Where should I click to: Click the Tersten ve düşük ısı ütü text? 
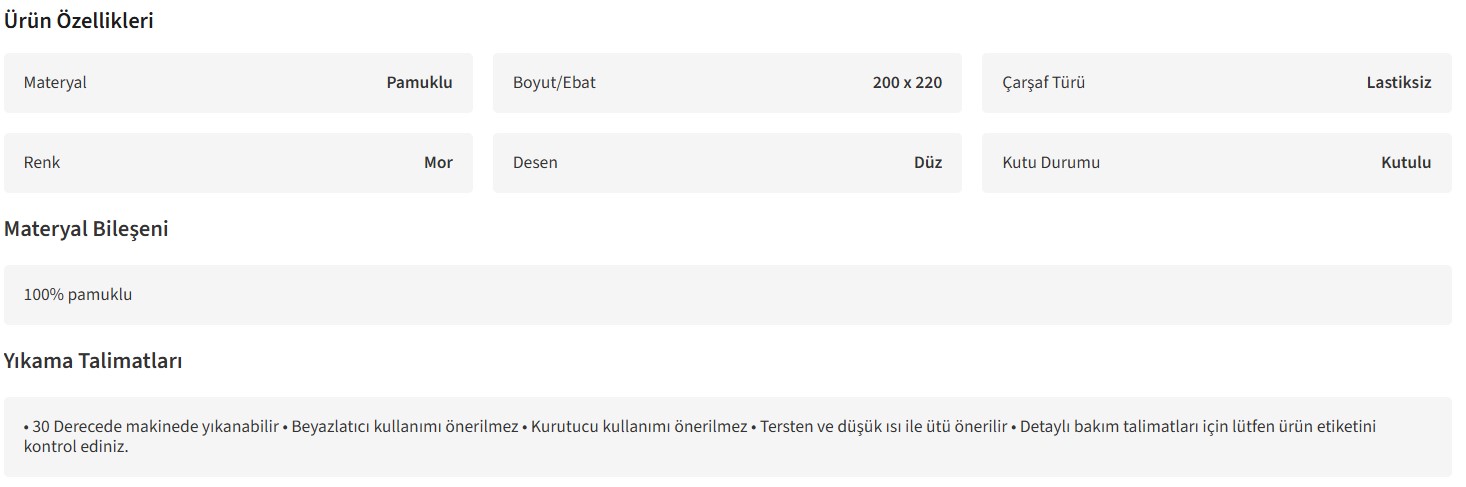883,427
